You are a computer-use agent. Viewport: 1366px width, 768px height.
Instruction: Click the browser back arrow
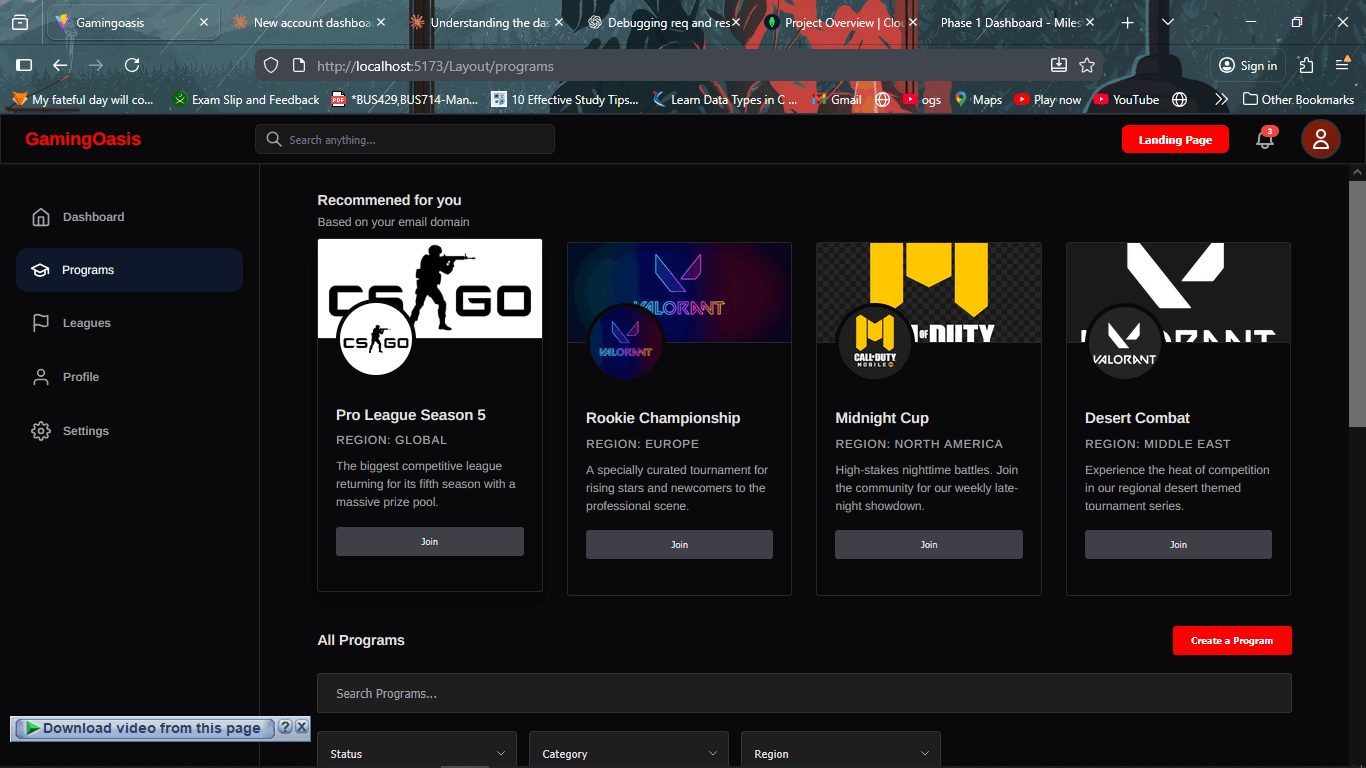[x=60, y=65]
